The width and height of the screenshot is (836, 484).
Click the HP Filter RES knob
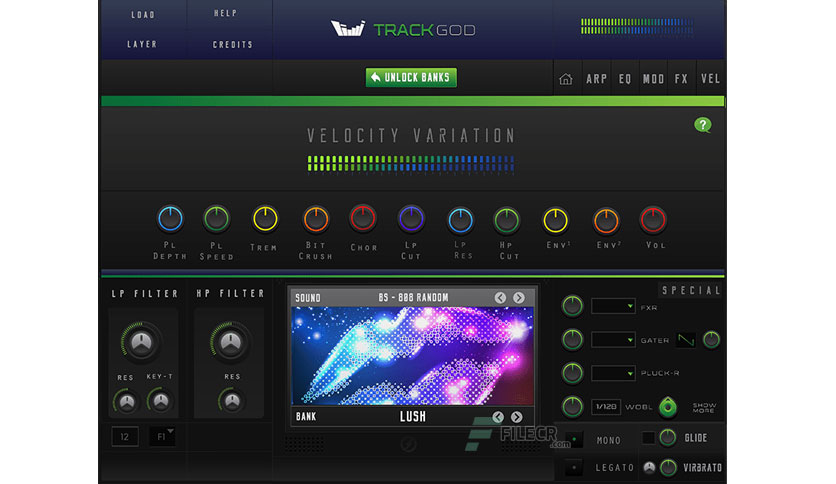pyautogui.click(x=232, y=401)
